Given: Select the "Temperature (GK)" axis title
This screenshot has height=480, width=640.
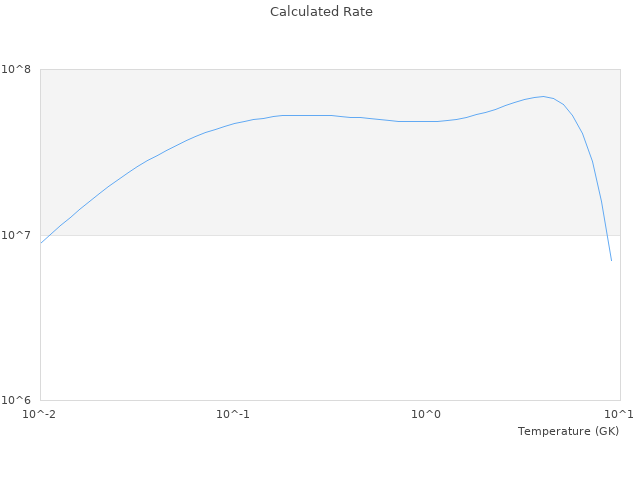Looking at the screenshot, I should click(568, 431).
